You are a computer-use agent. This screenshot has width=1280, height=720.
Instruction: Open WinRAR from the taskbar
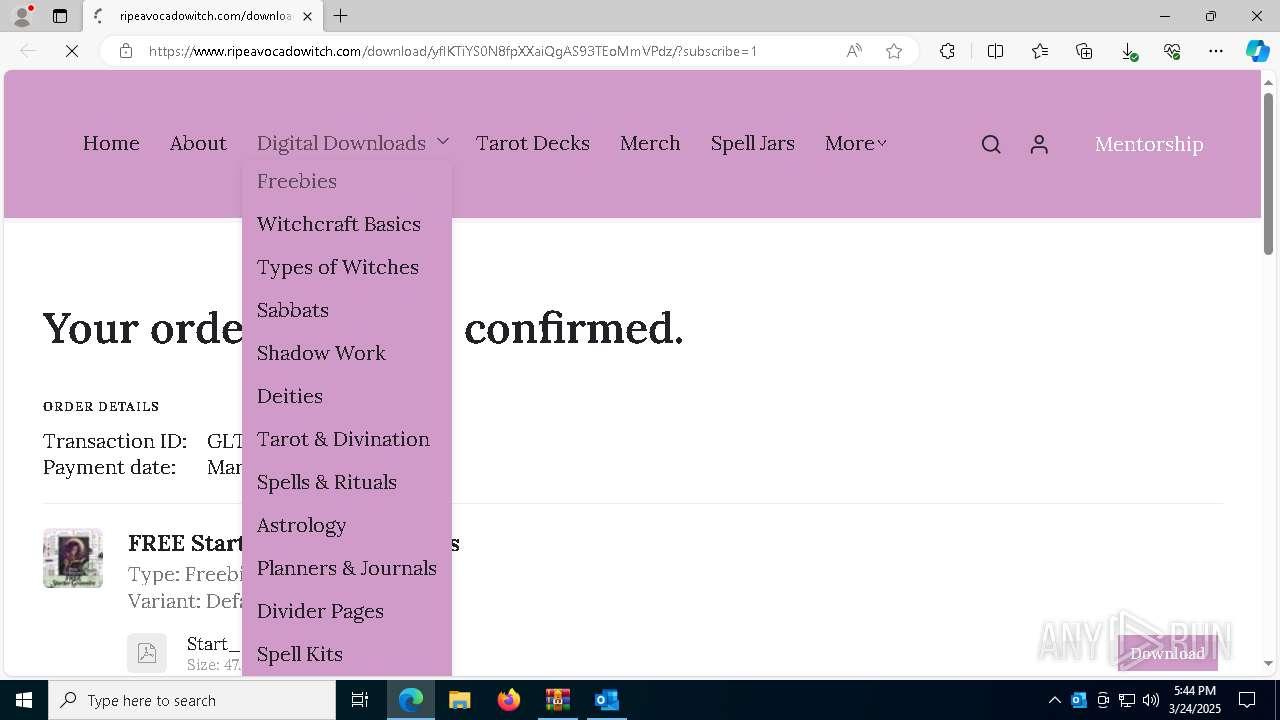557,700
